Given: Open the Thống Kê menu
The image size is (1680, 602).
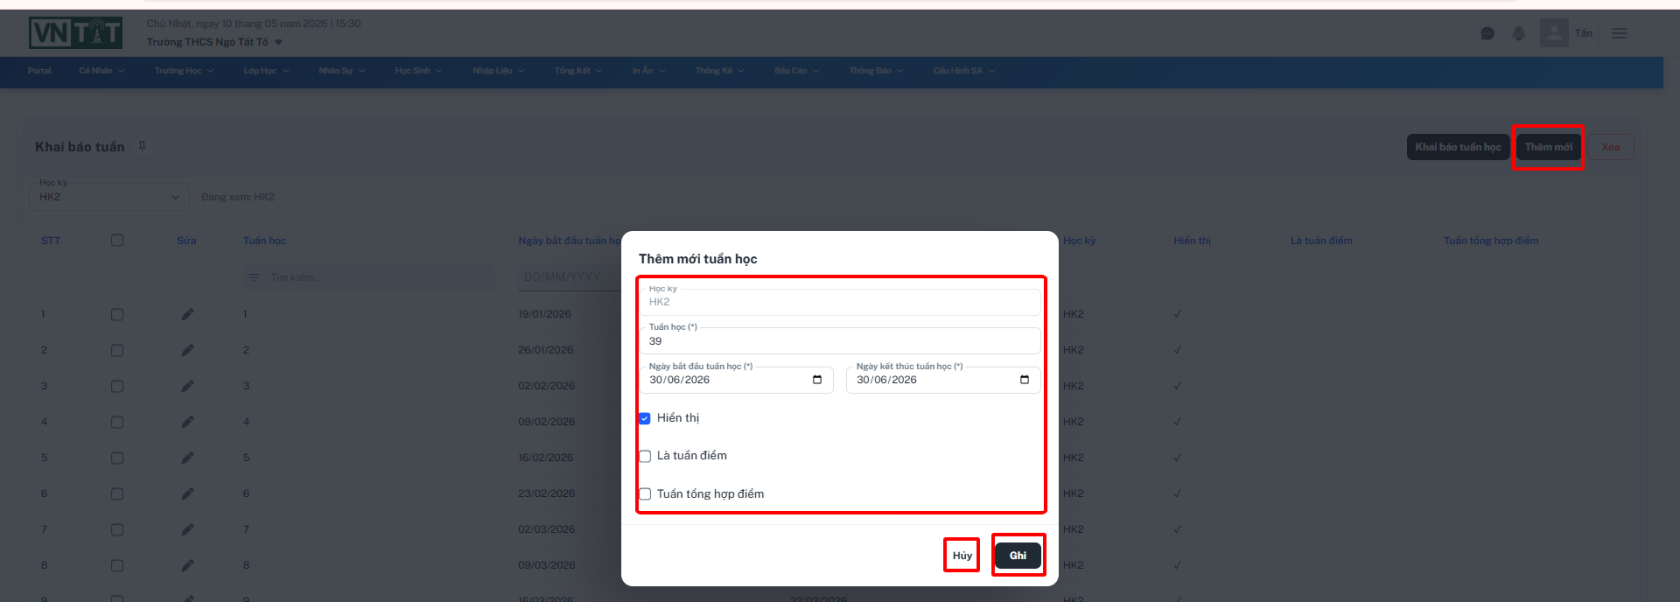Looking at the screenshot, I should [720, 71].
